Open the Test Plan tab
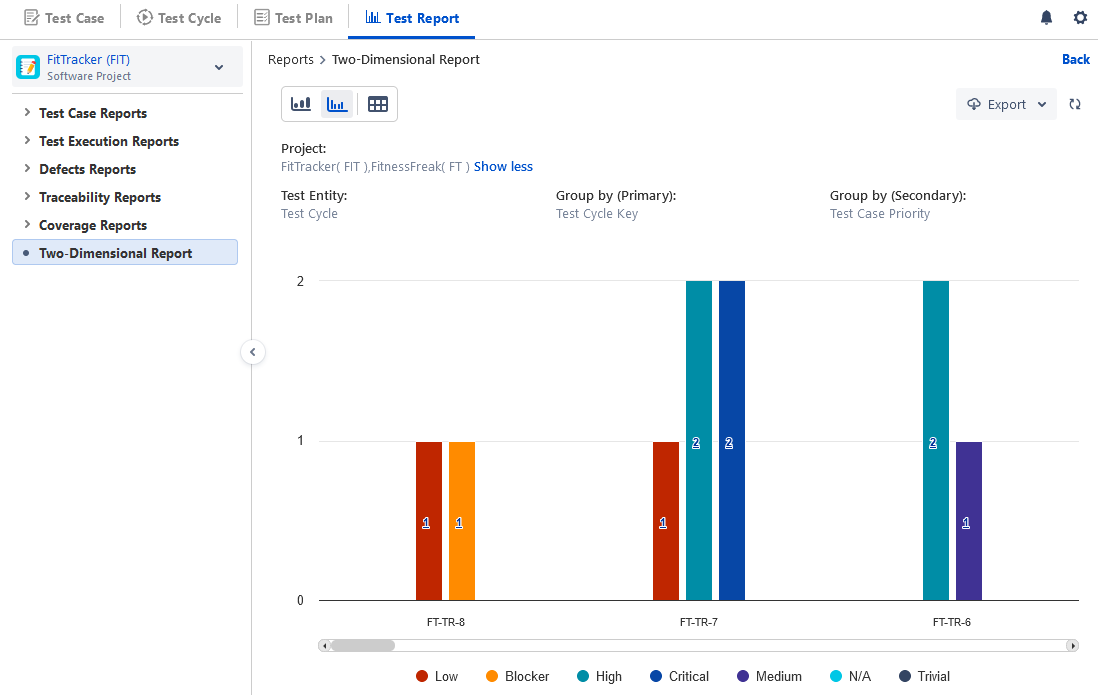Image resolution: width=1098 pixels, height=695 pixels. [x=293, y=18]
